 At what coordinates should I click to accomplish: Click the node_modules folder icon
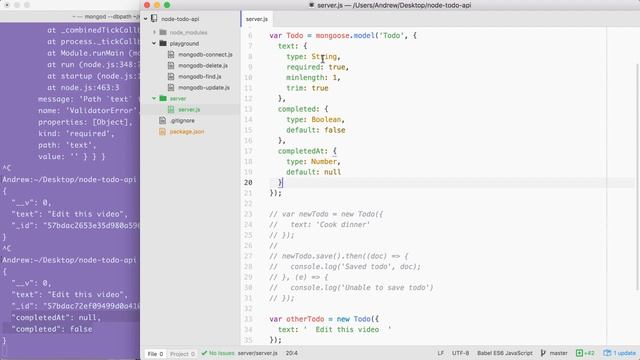coord(163,32)
